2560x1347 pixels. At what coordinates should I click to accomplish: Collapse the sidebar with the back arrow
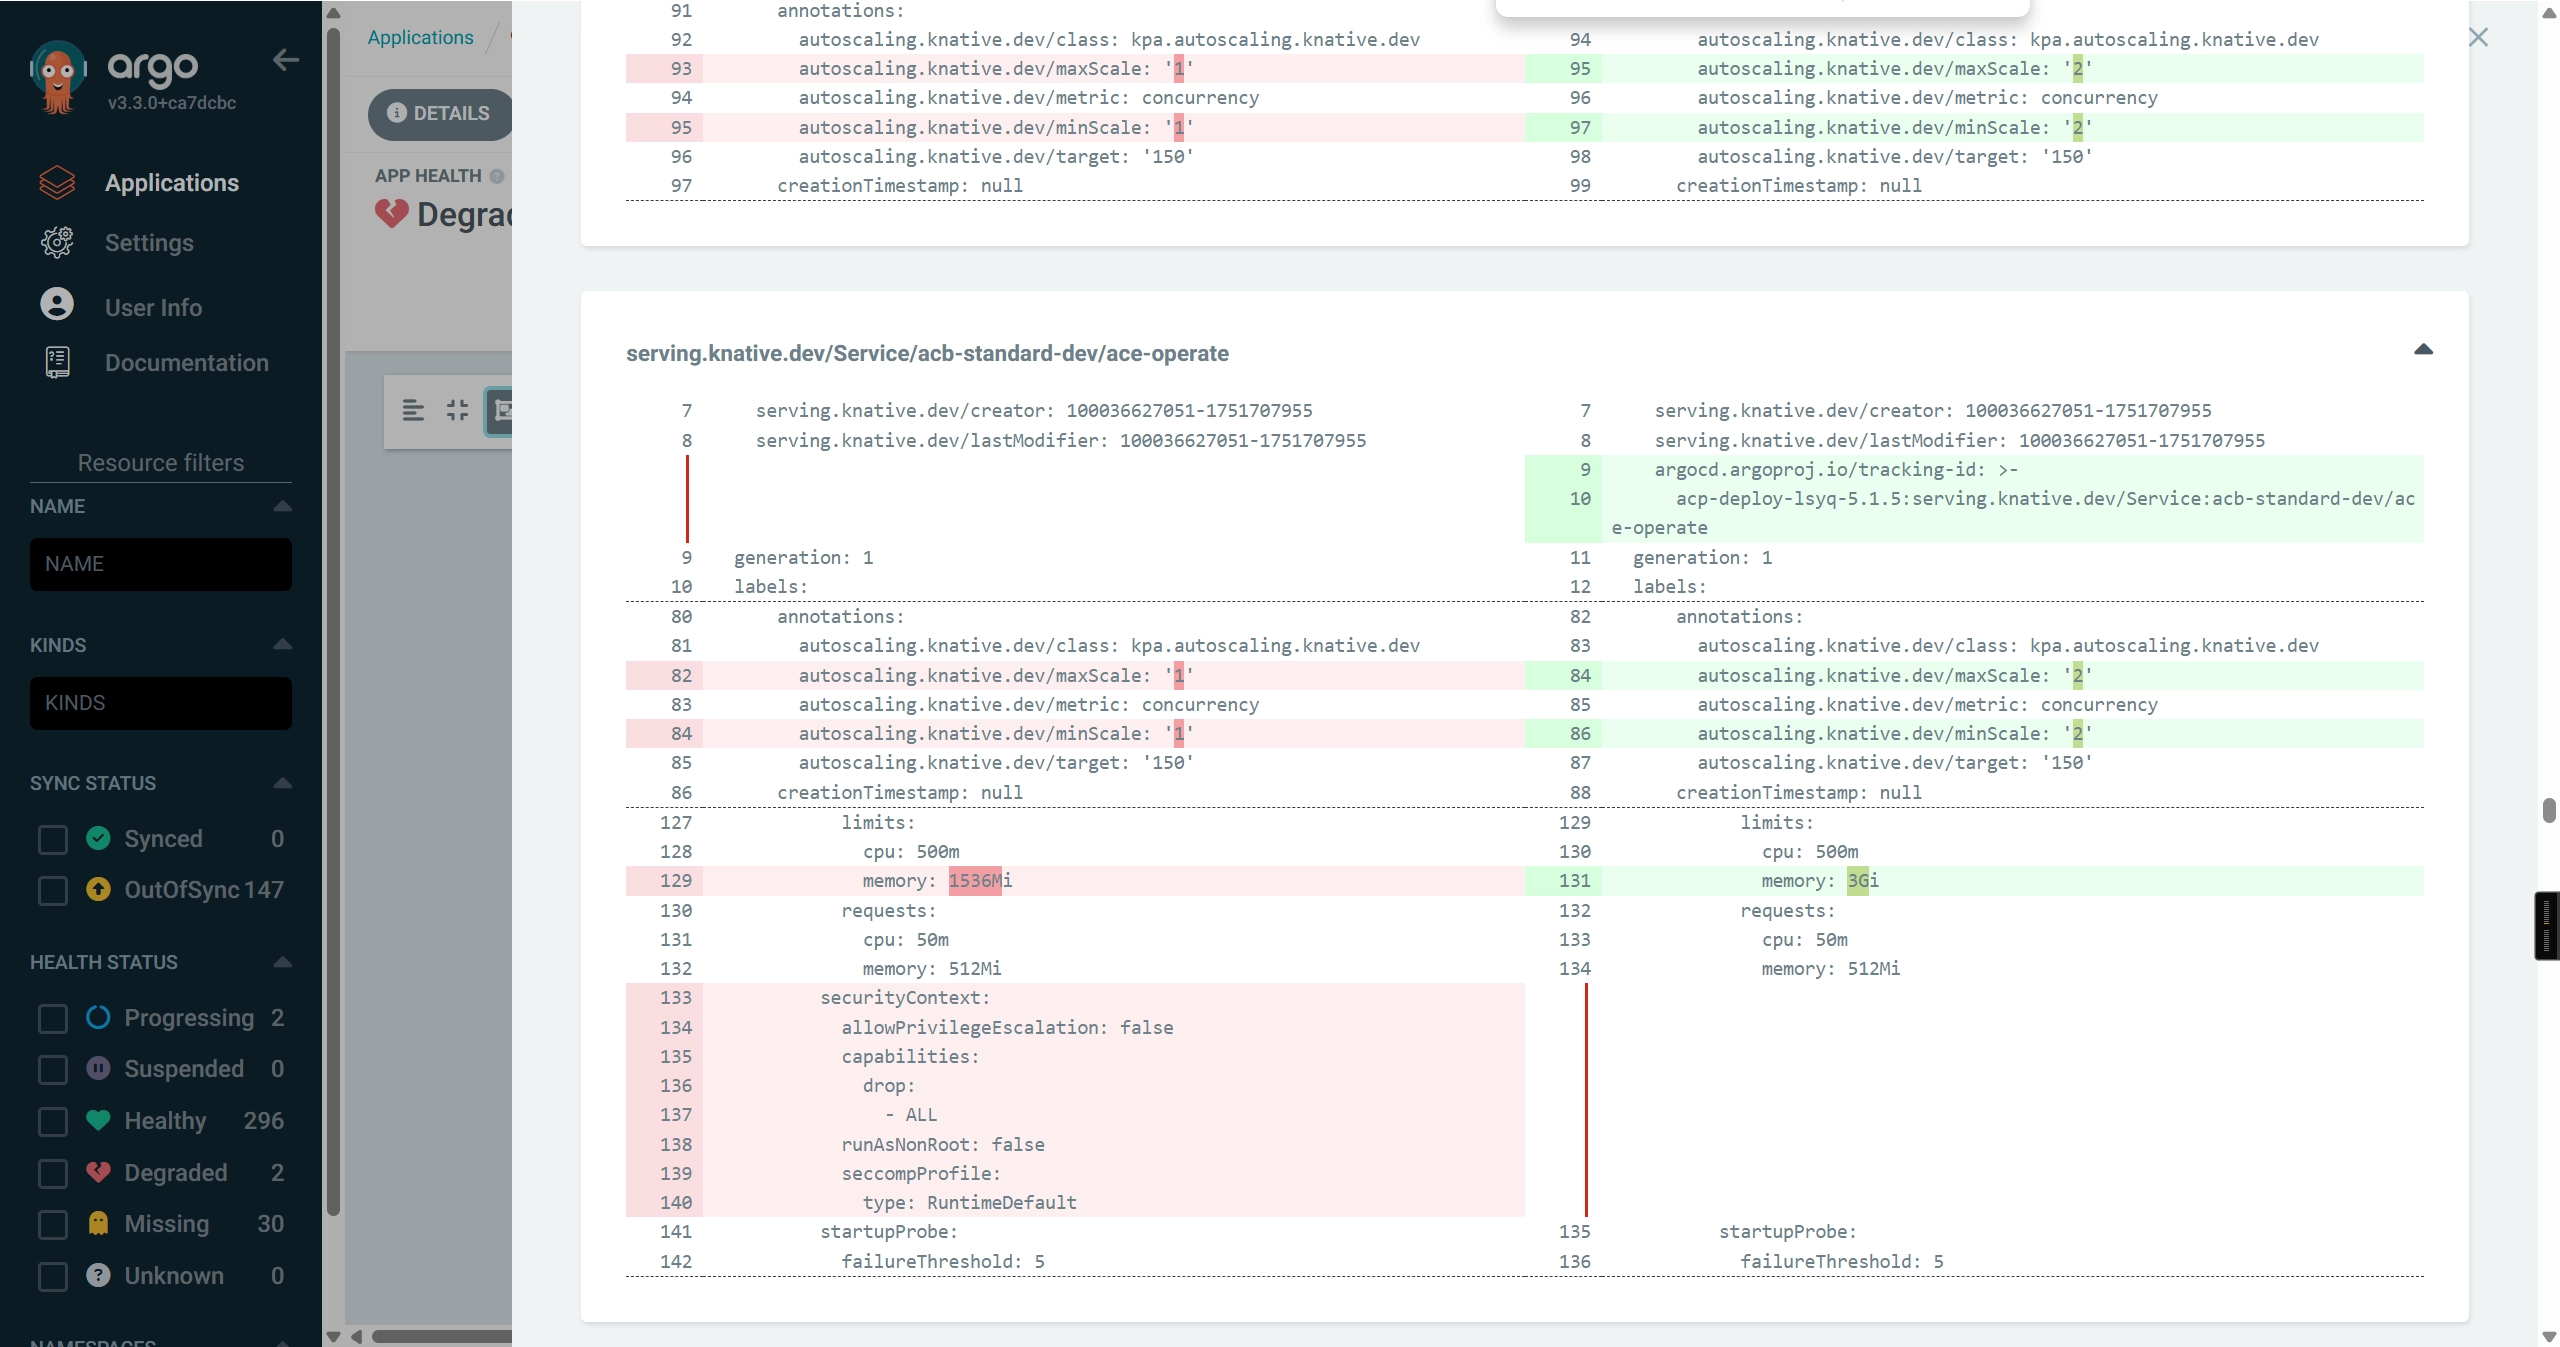[x=286, y=60]
